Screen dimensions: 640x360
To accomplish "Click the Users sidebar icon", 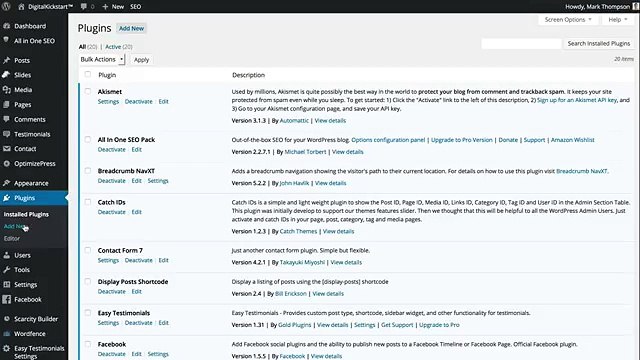I will tap(7, 255).
